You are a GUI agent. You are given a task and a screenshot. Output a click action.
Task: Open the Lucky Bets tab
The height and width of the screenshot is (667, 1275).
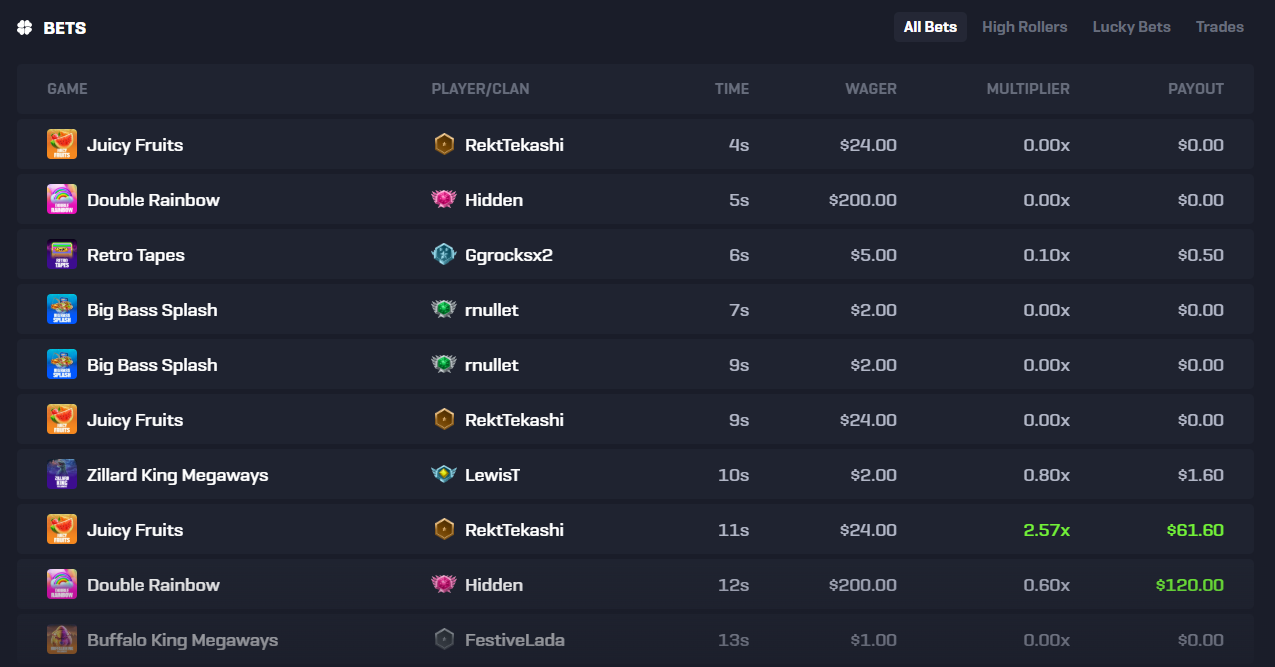pyautogui.click(x=1131, y=27)
